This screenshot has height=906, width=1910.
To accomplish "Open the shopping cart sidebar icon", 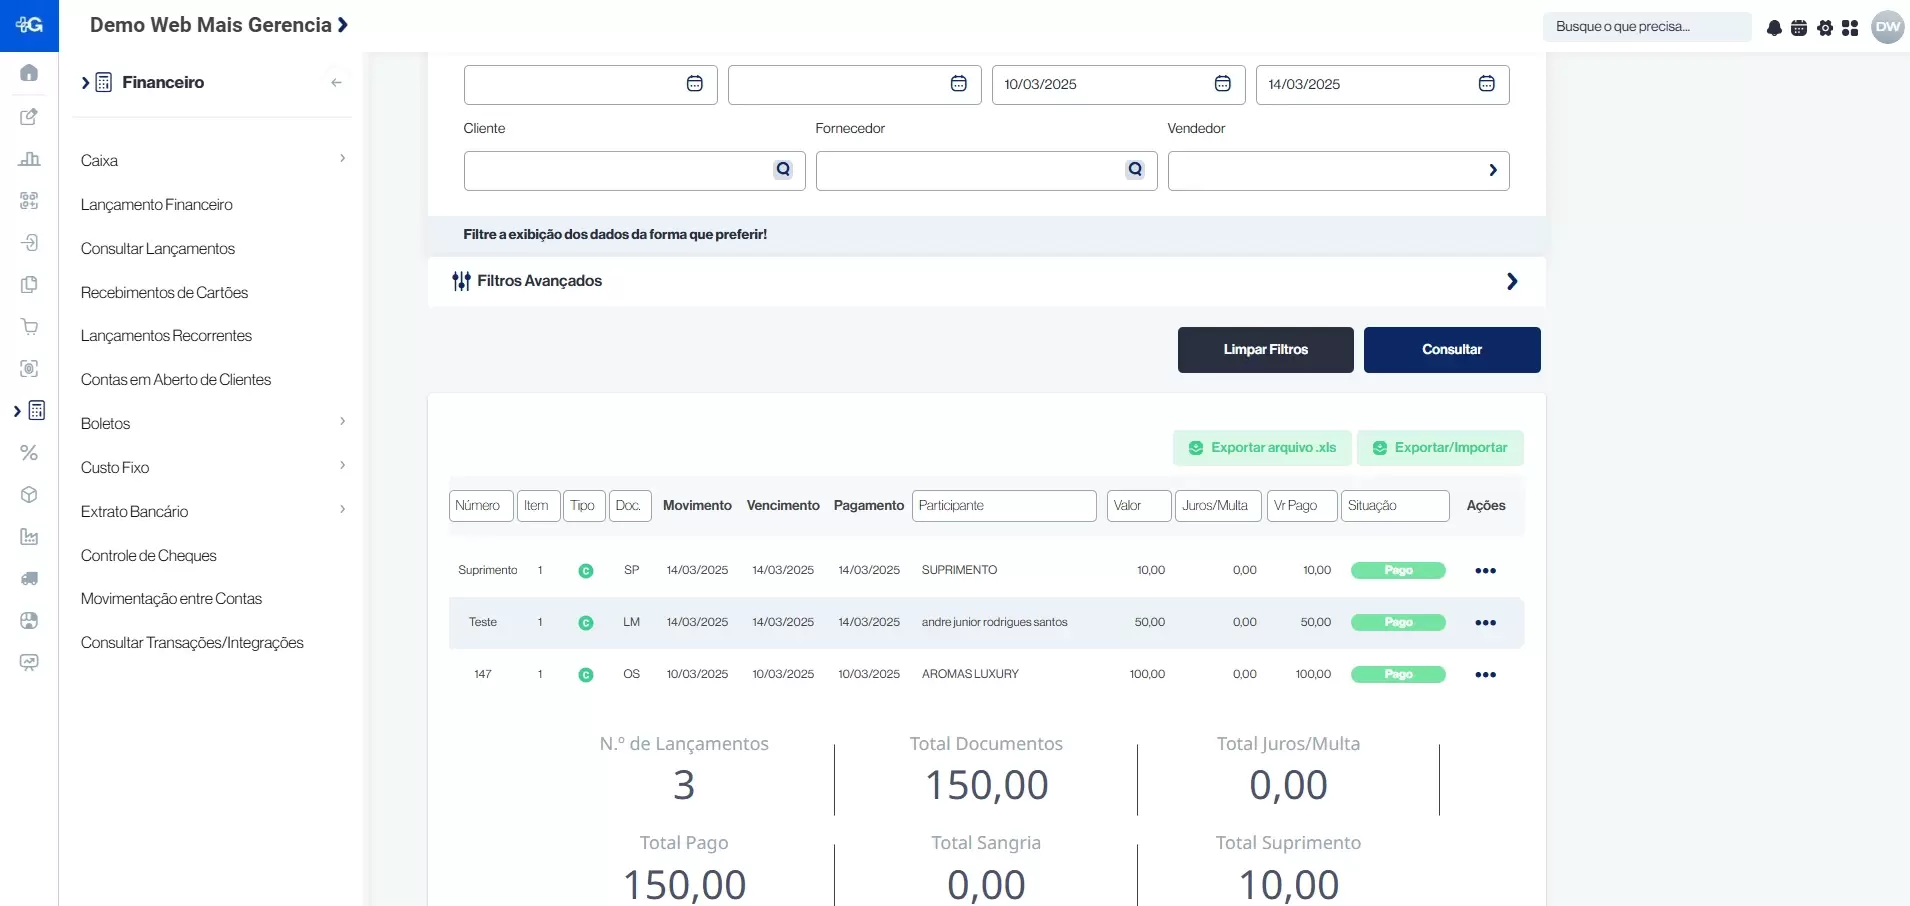I will (29, 327).
